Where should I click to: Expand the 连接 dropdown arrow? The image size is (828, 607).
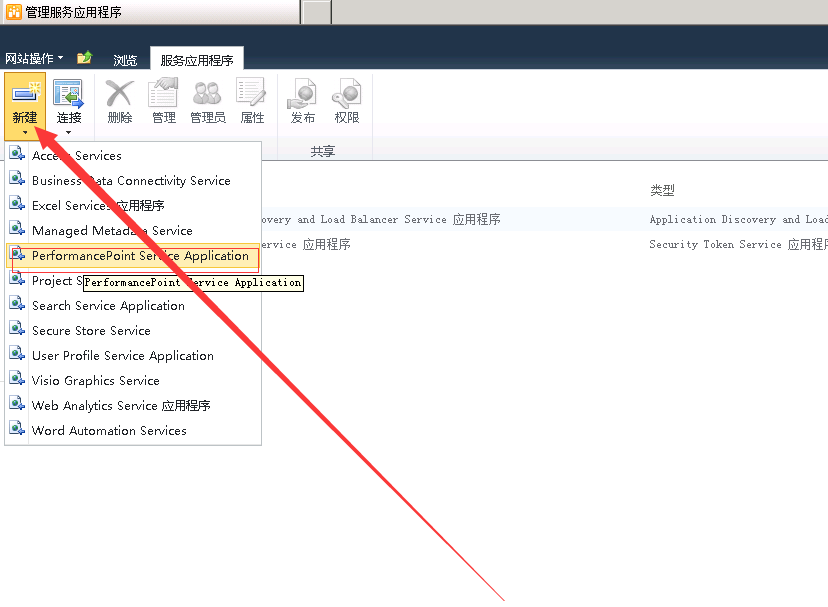(69, 133)
